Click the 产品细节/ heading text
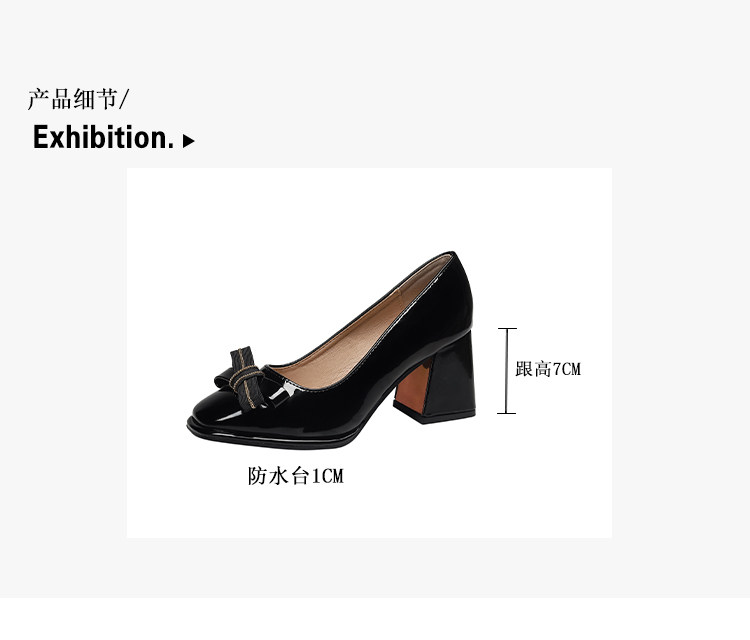Image resolution: width=750 pixels, height=640 pixels. click(x=78, y=99)
